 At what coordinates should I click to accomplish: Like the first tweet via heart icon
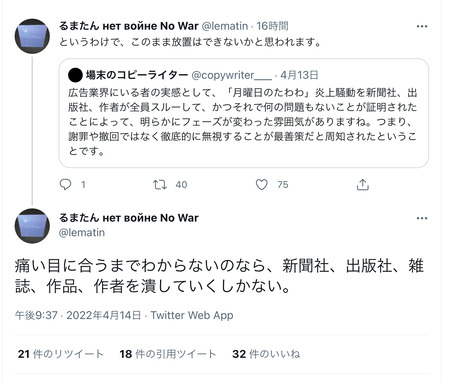pyautogui.click(x=262, y=184)
